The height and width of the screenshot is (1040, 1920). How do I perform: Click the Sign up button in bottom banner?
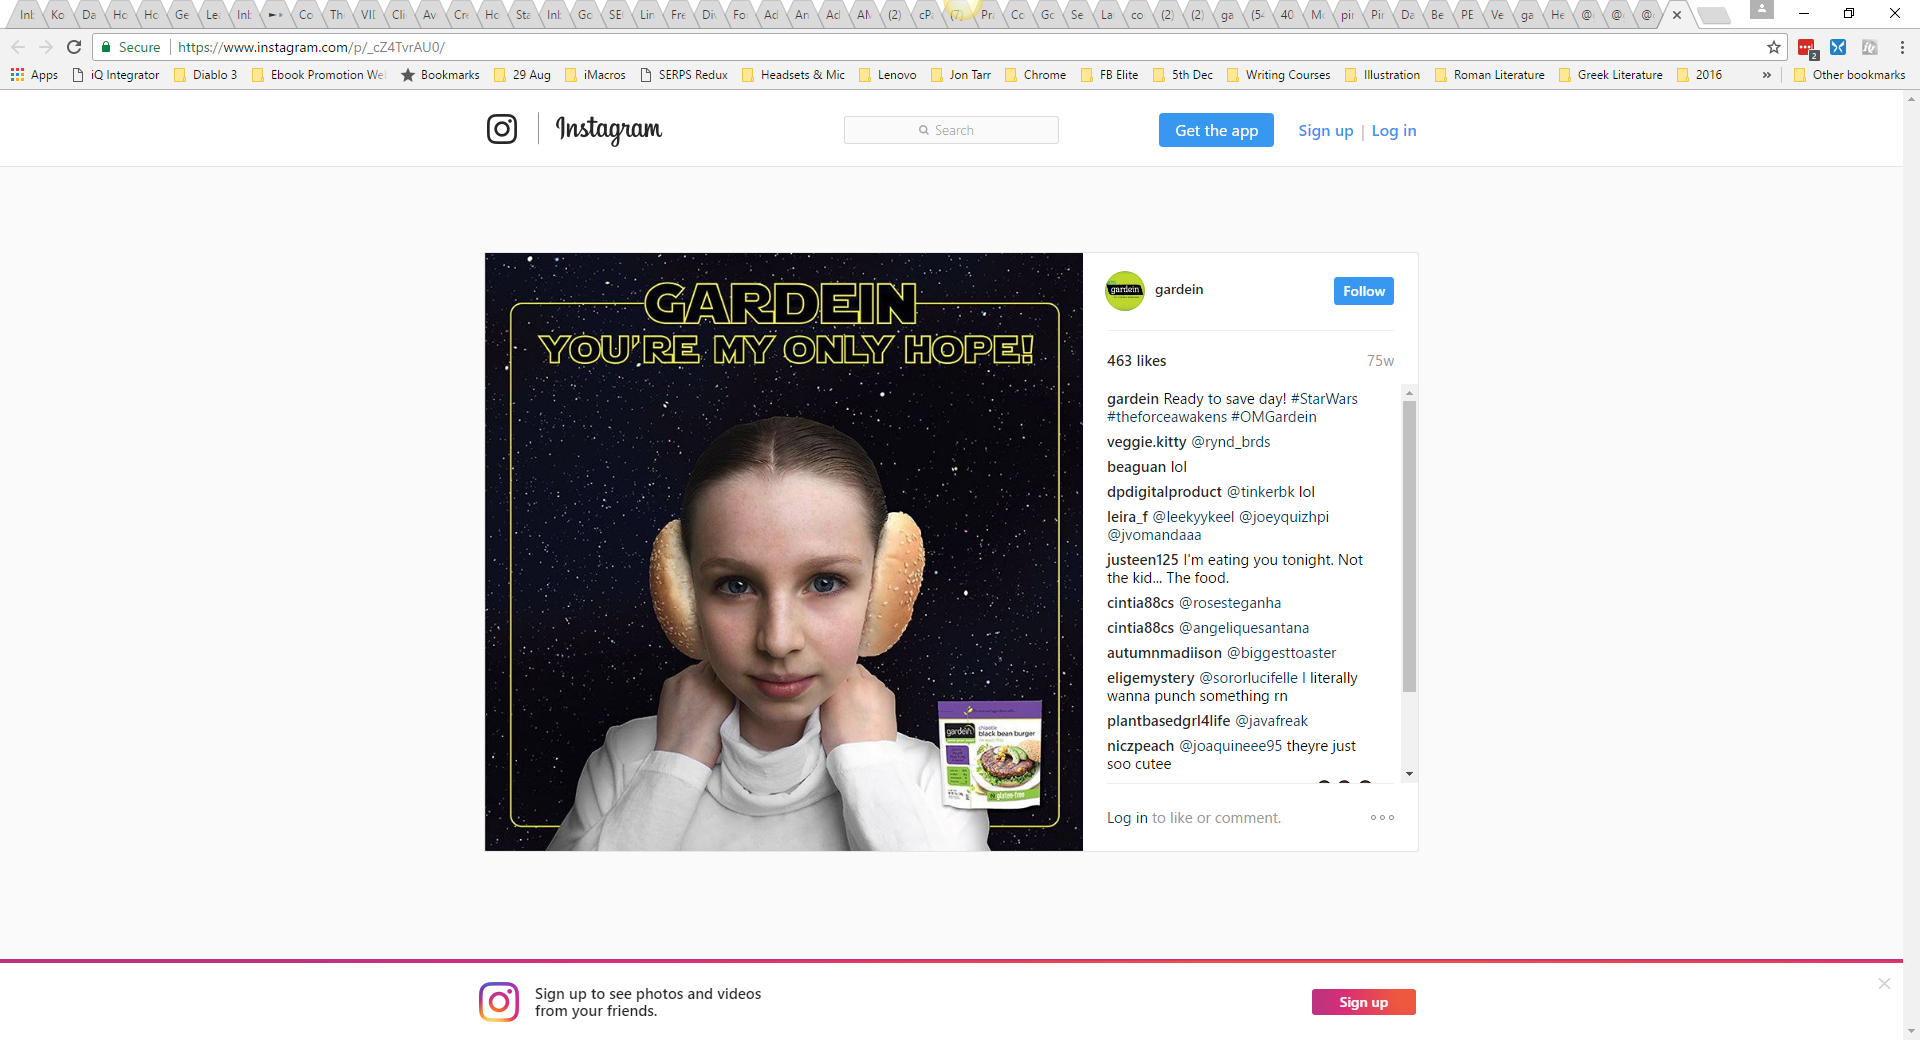tap(1363, 1002)
